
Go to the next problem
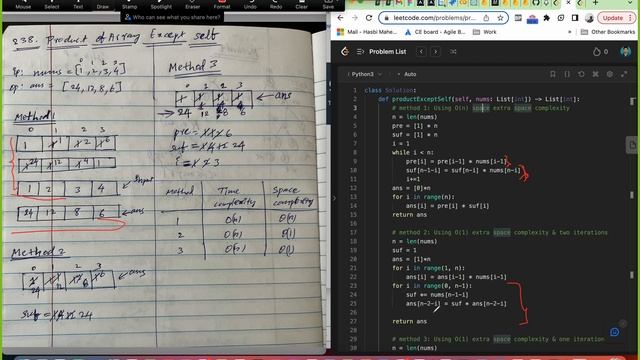pyautogui.click(x=436, y=51)
